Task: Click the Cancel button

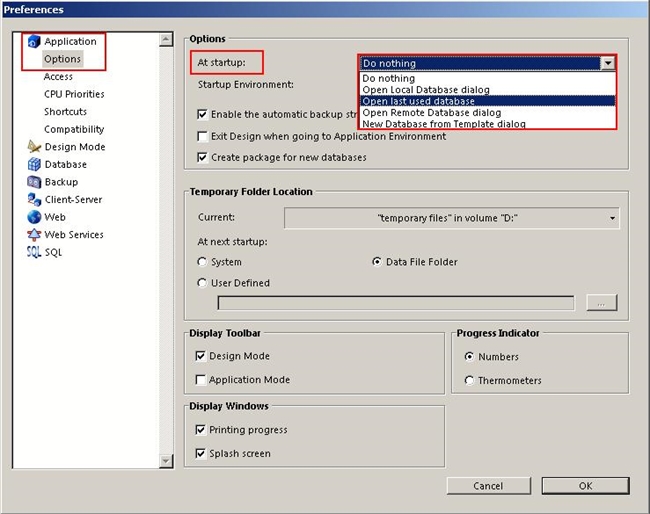Action: (488, 486)
